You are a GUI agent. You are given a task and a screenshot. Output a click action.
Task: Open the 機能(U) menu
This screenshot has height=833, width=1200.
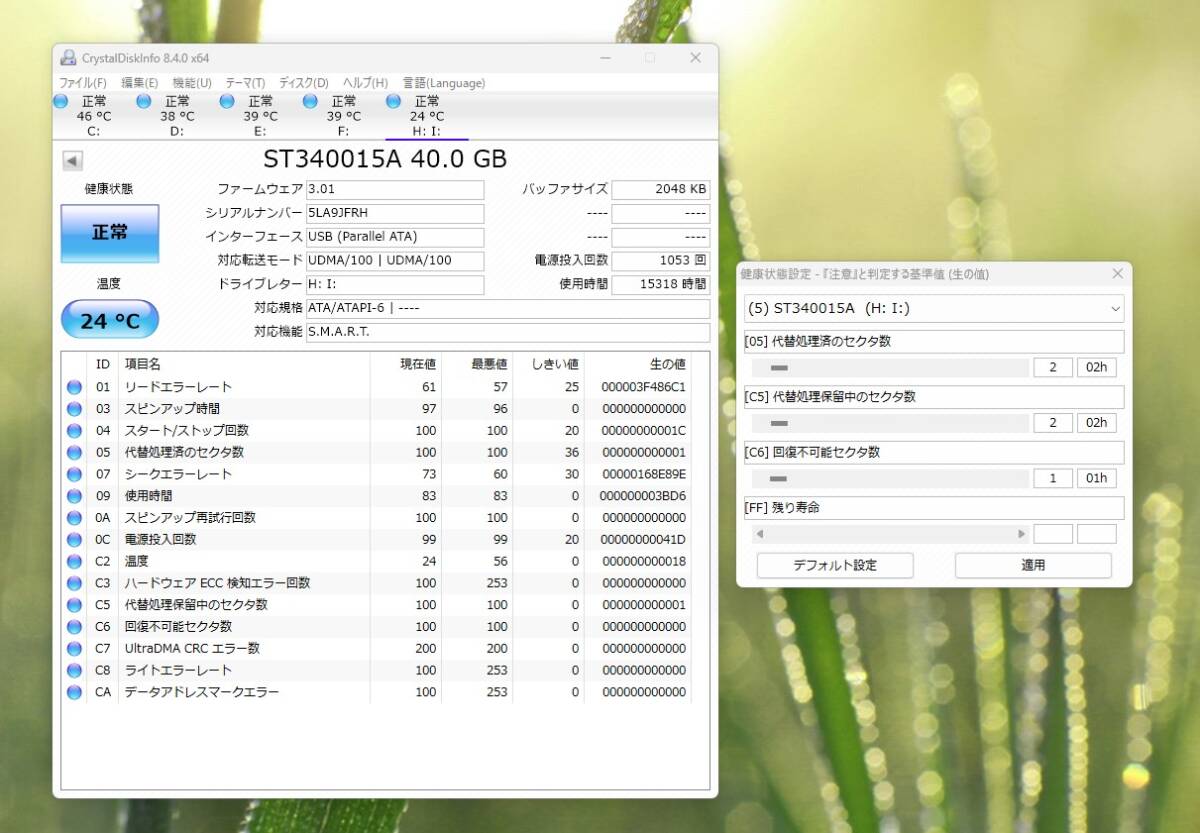point(192,83)
